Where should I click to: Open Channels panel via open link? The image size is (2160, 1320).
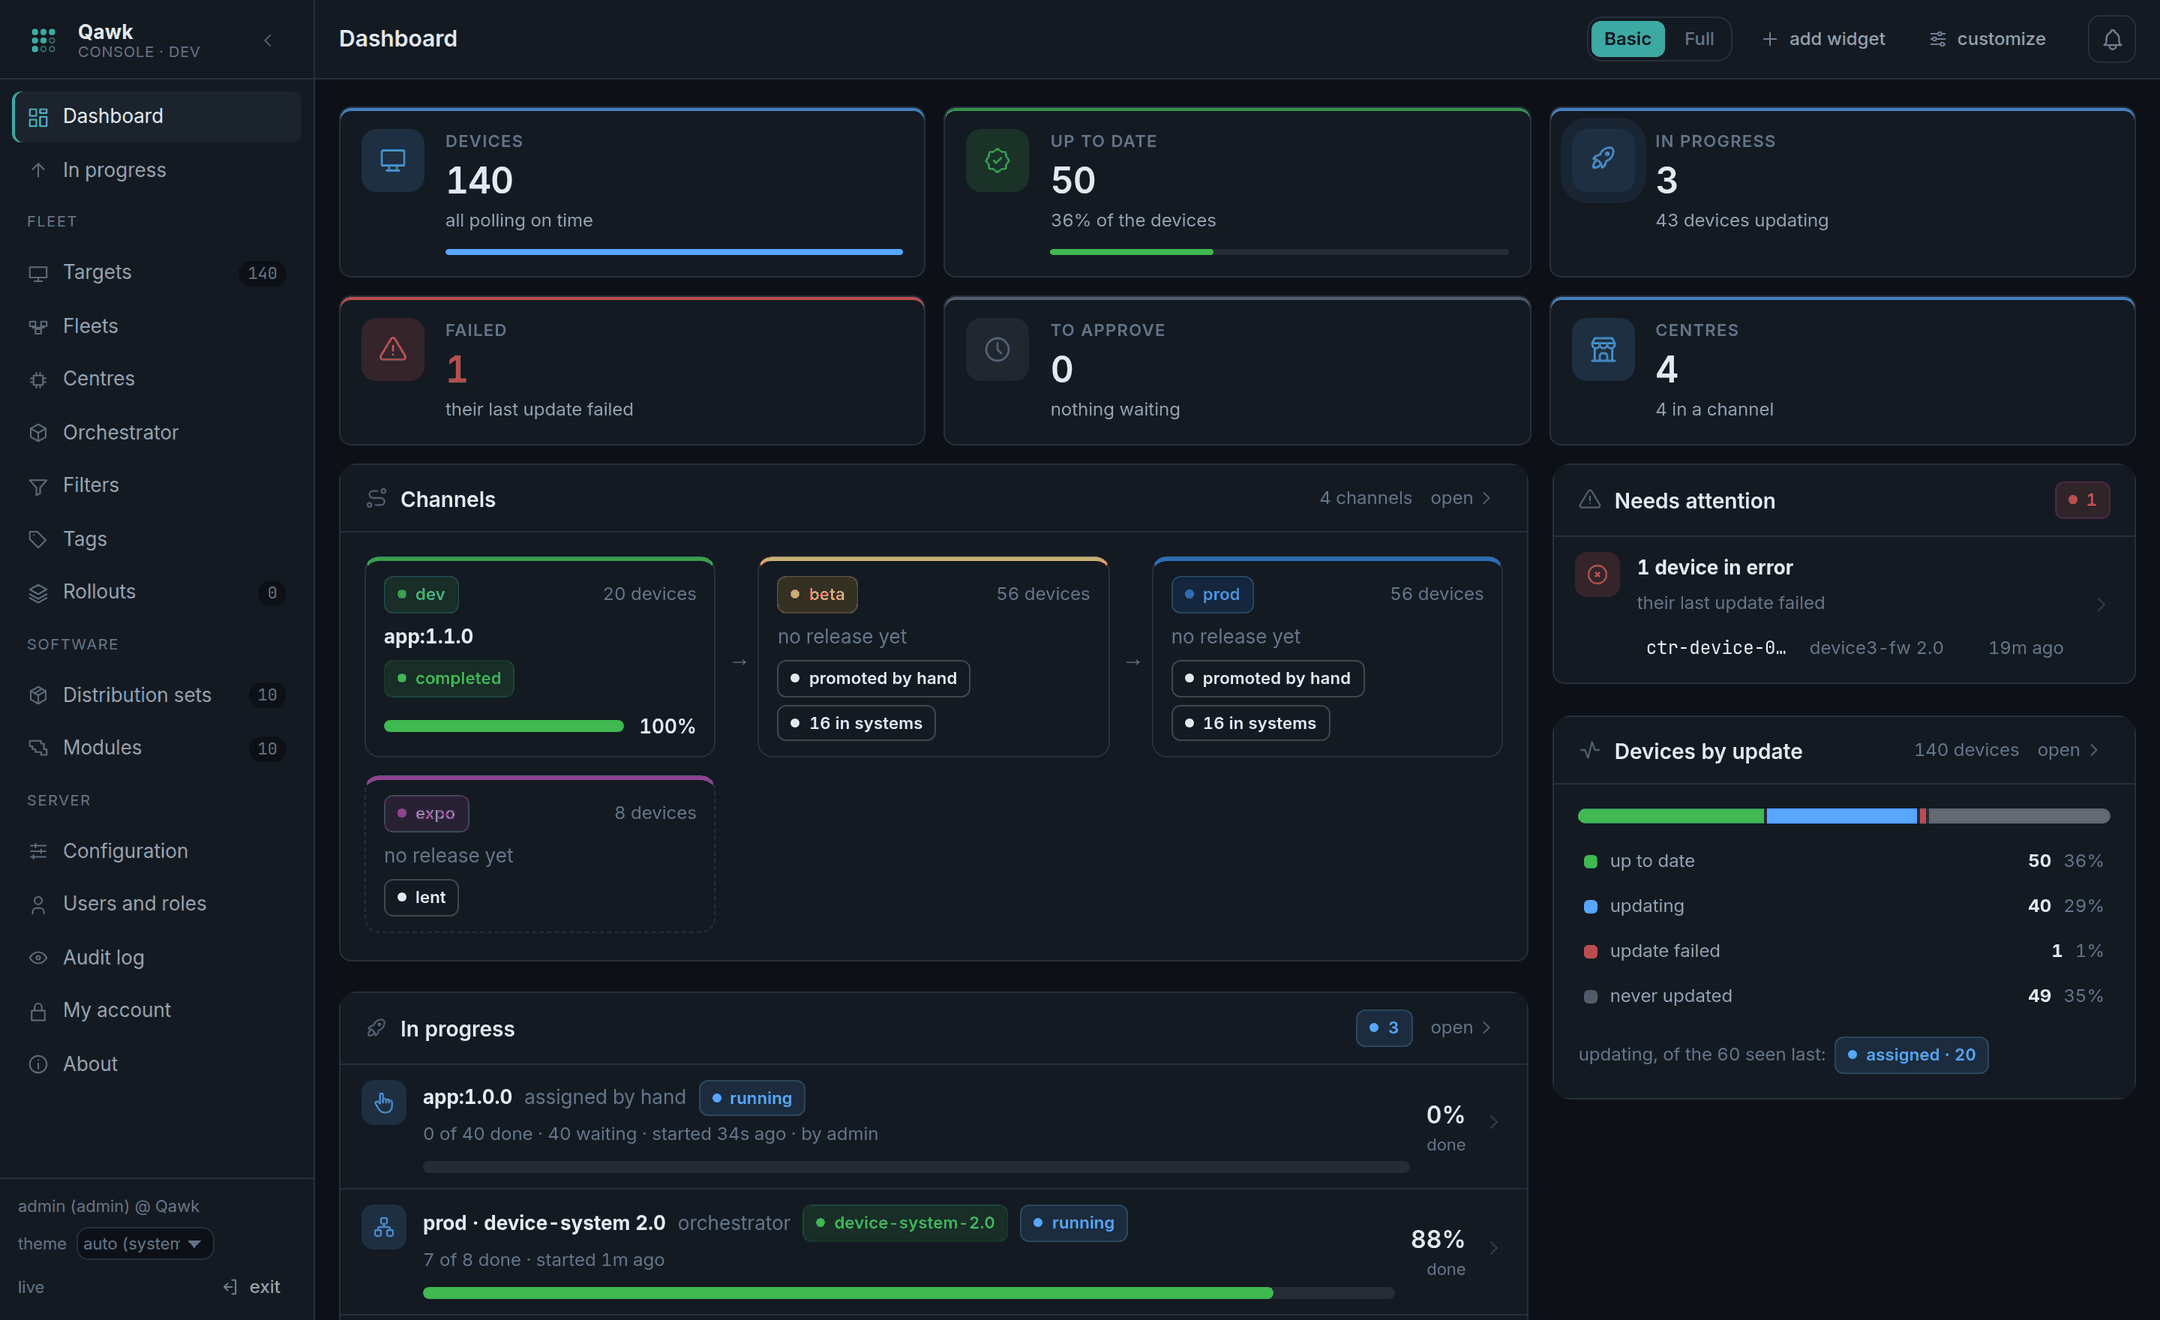pos(1461,498)
